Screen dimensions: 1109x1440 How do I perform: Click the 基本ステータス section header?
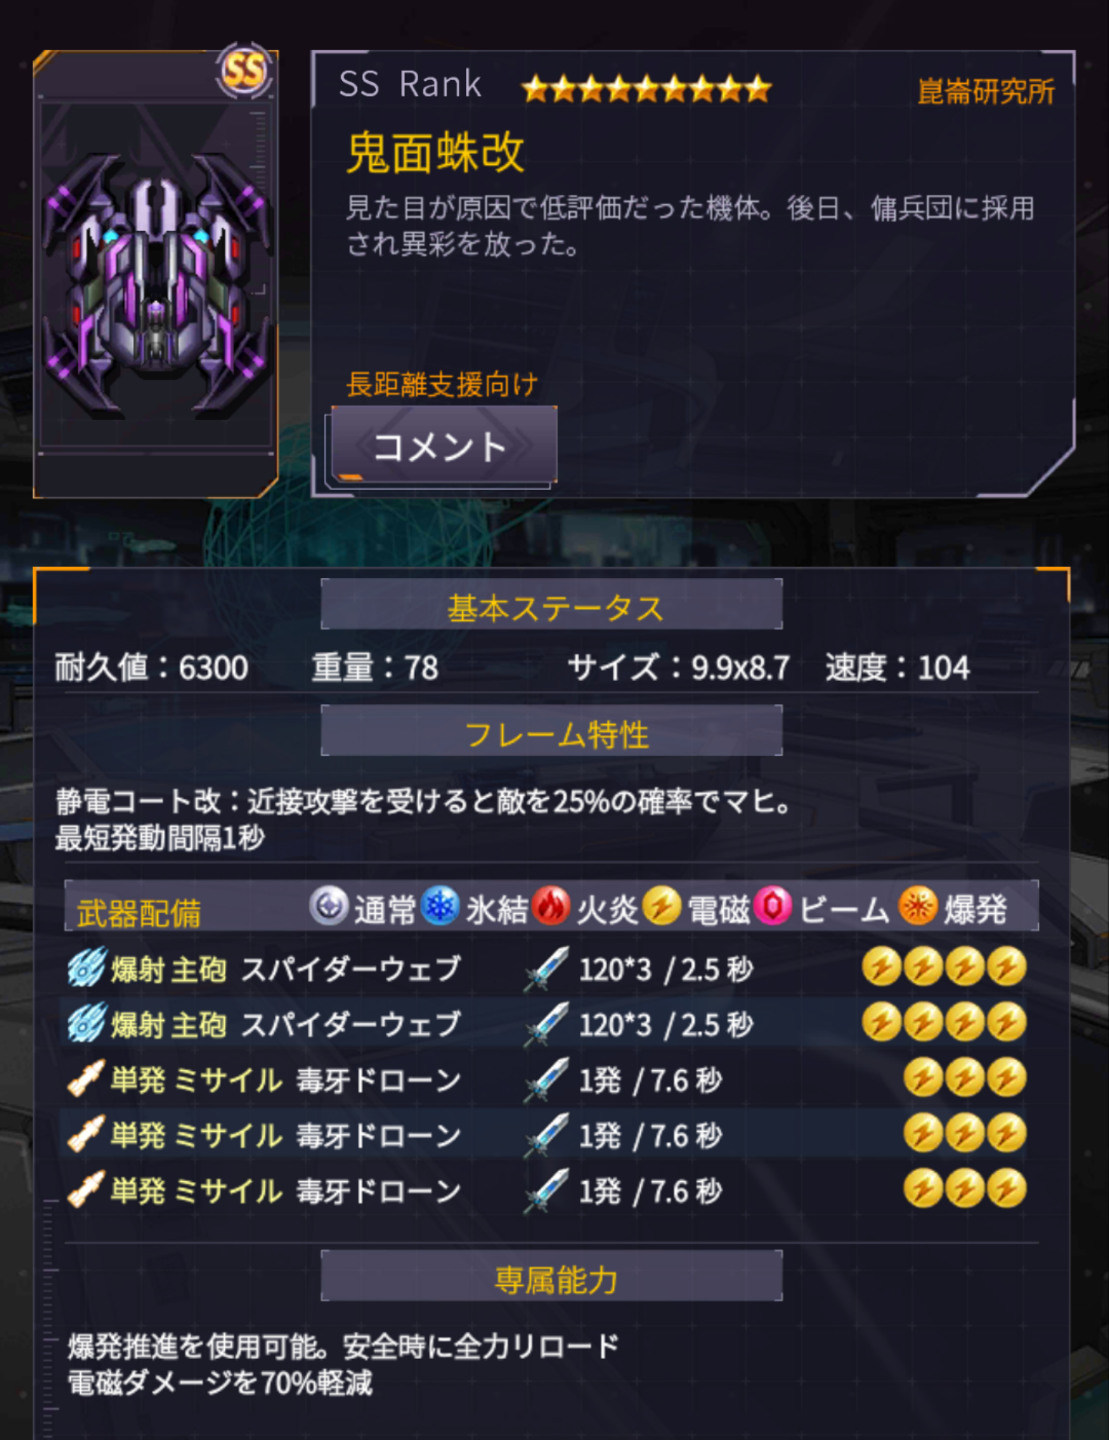(552, 605)
